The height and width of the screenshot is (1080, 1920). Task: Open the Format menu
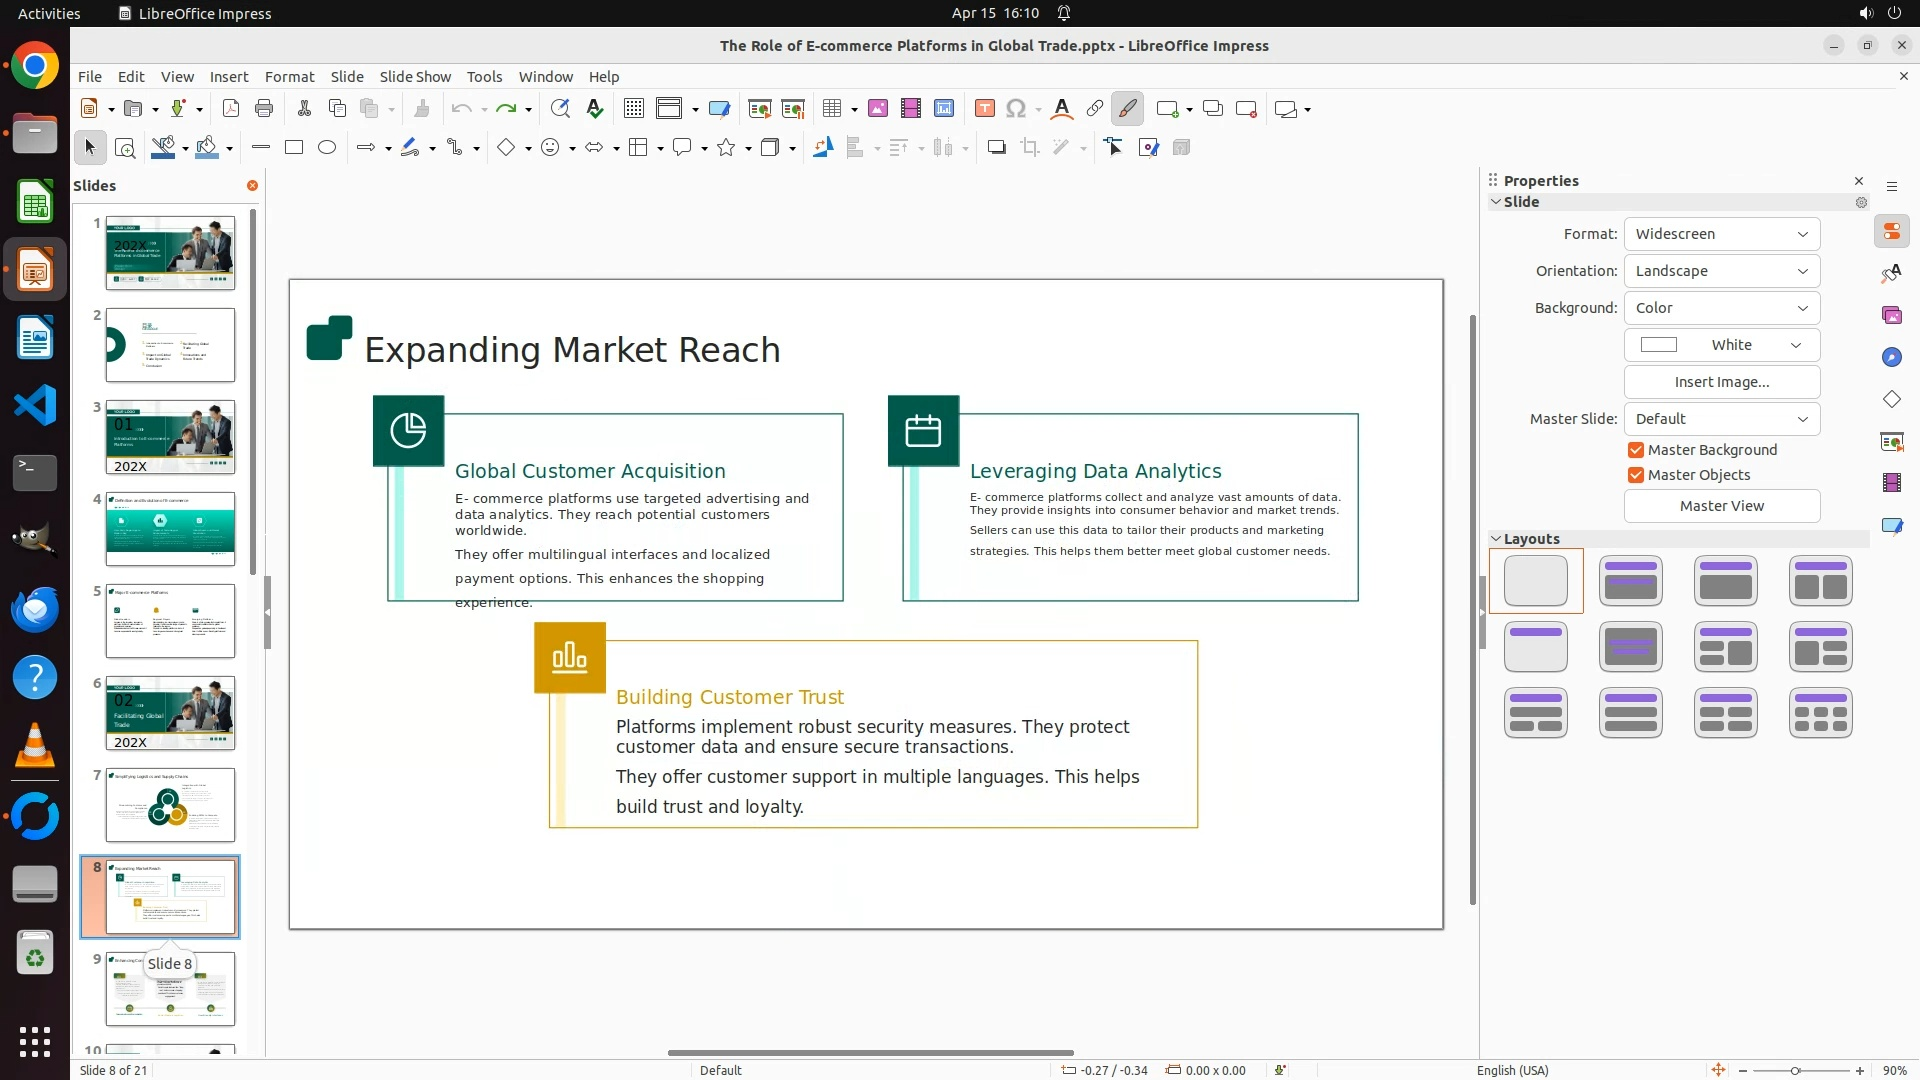tap(289, 77)
